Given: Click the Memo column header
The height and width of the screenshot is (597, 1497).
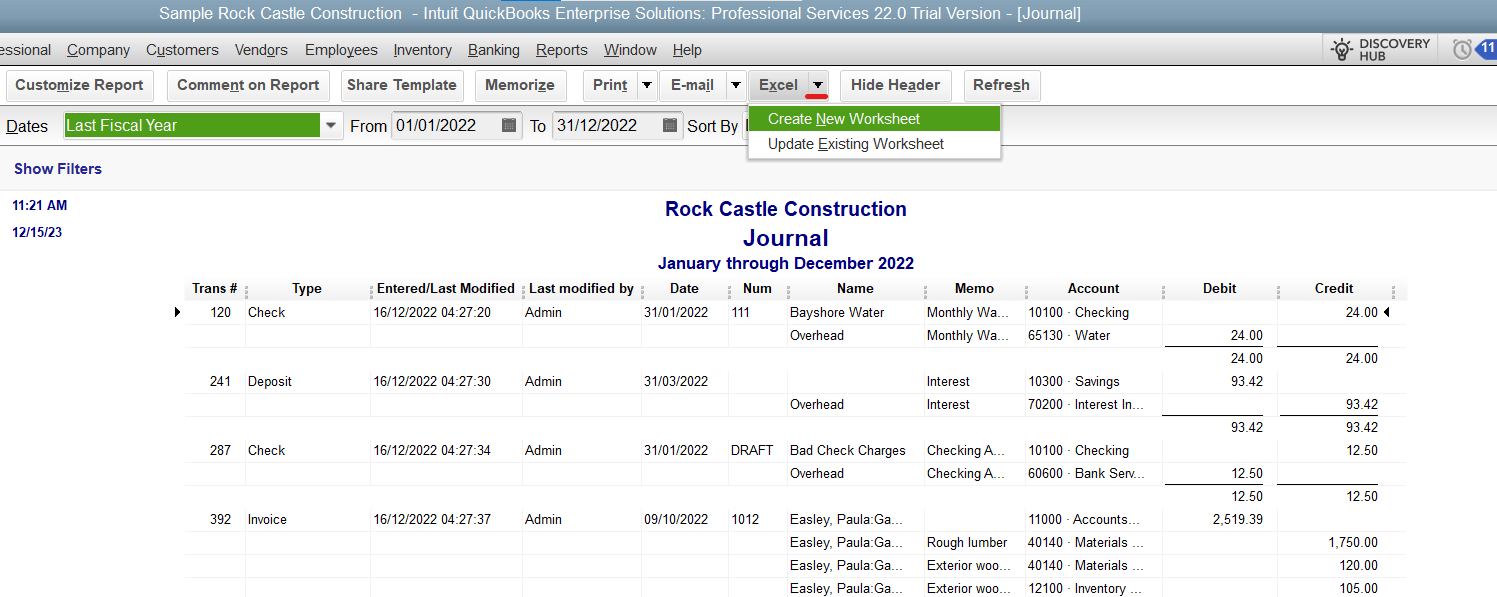Looking at the screenshot, I should [974, 289].
